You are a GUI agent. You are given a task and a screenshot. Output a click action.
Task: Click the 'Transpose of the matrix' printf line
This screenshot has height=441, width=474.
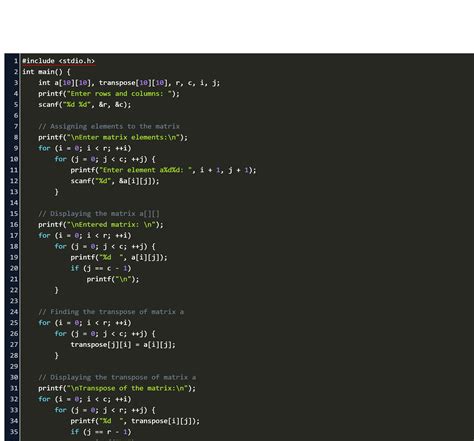[117, 388]
